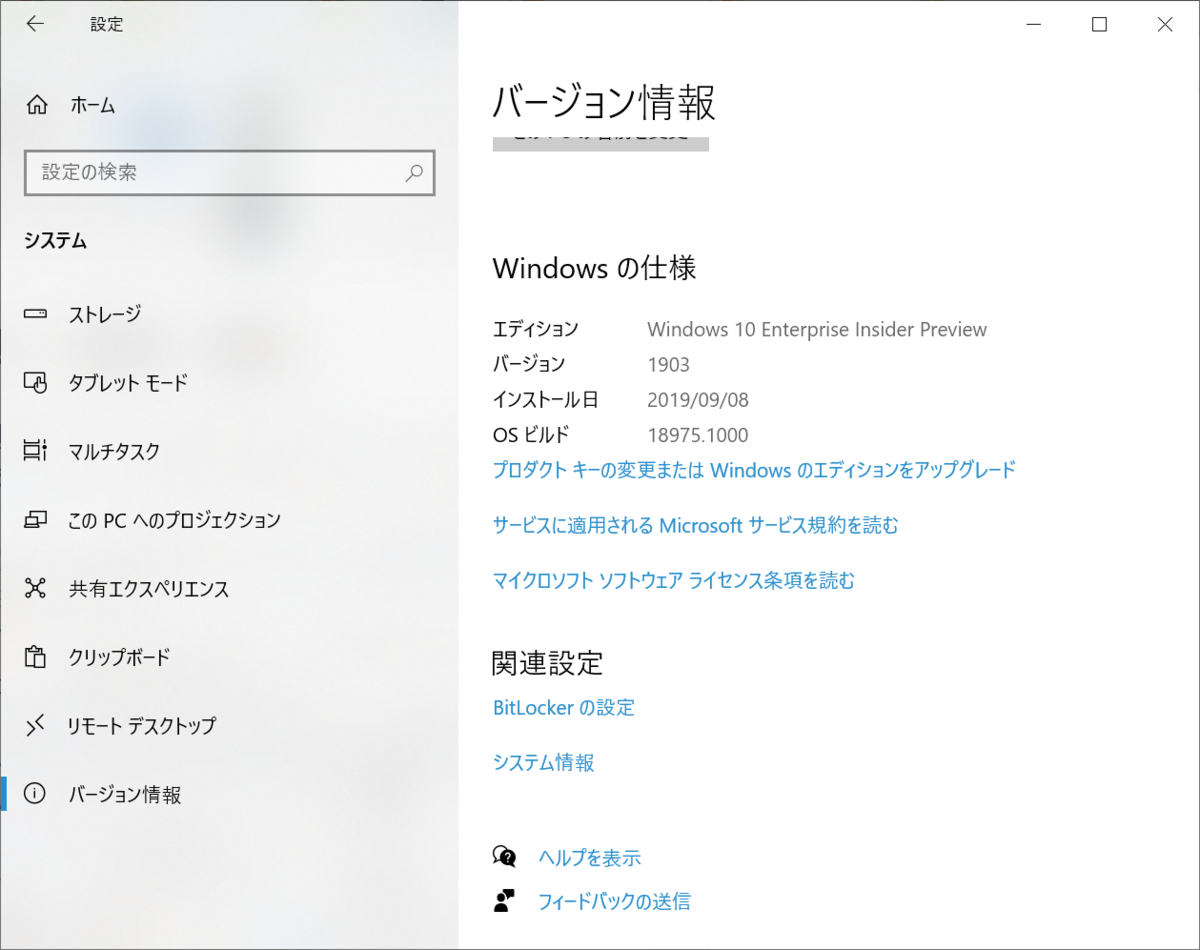Close the Settings window
The image size is (1200, 950).
point(1165,25)
